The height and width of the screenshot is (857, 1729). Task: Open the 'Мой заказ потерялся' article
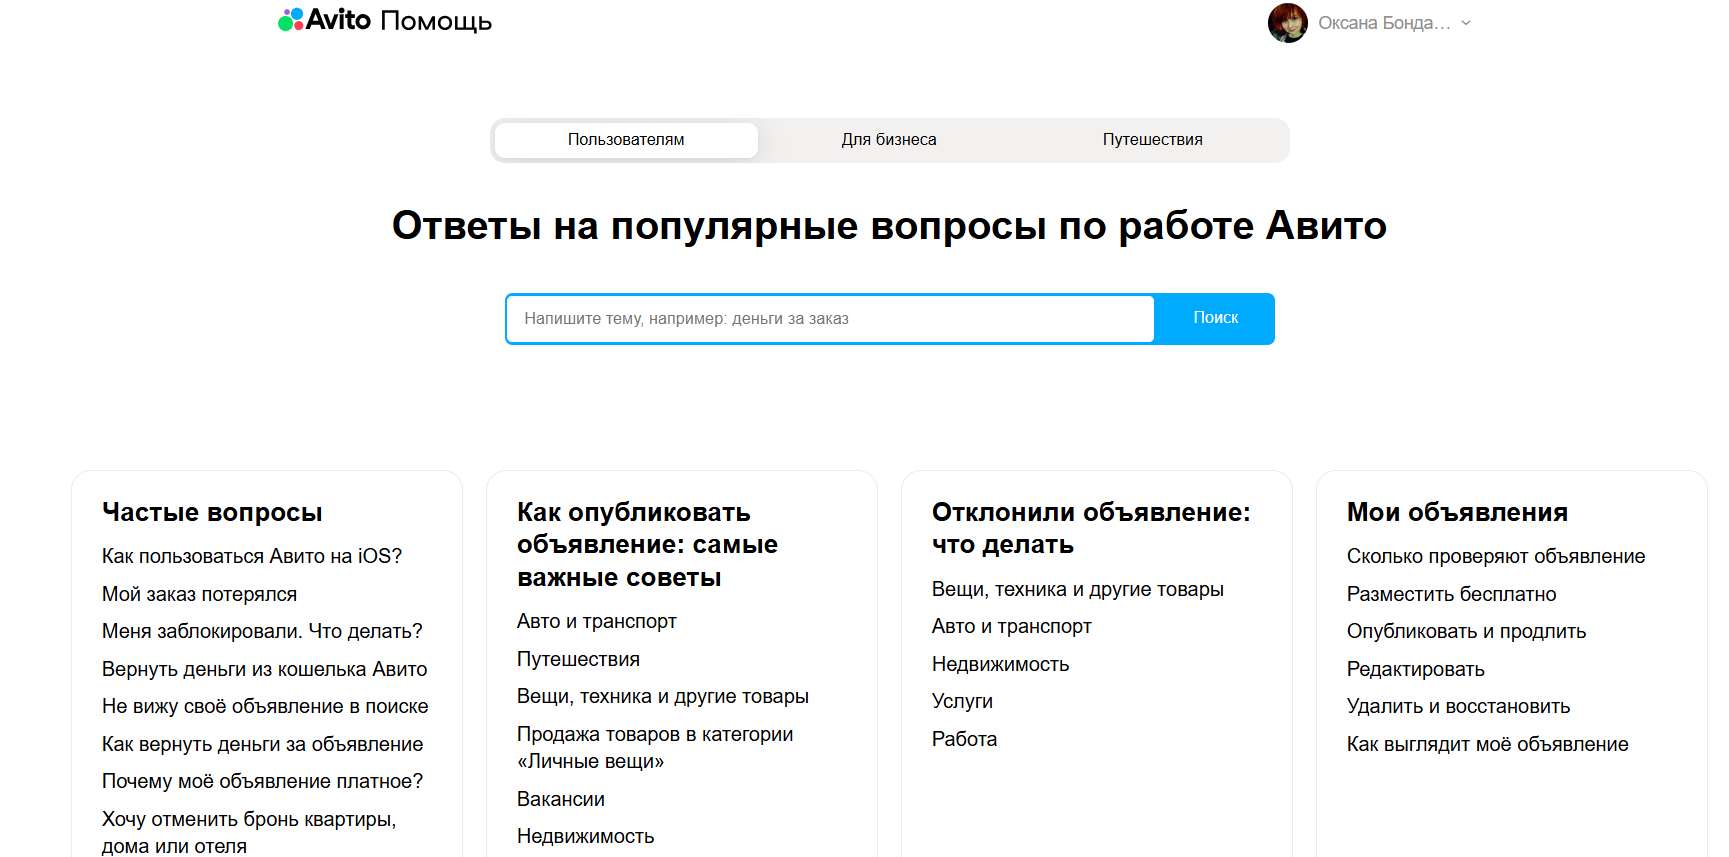coord(200,594)
